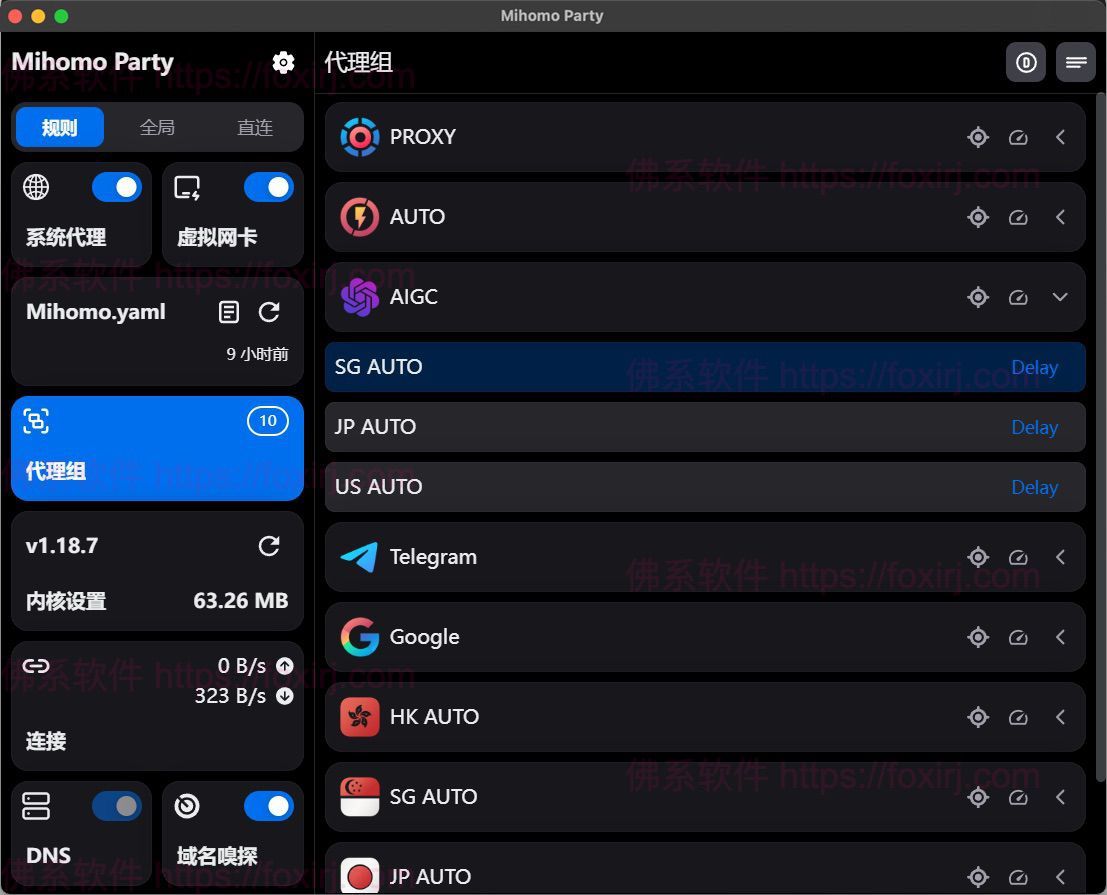Image resolution: width=1107 pixels, height=895 pixels.
Task: Restart the v1.18.7 core
Action: pos(269,546)
